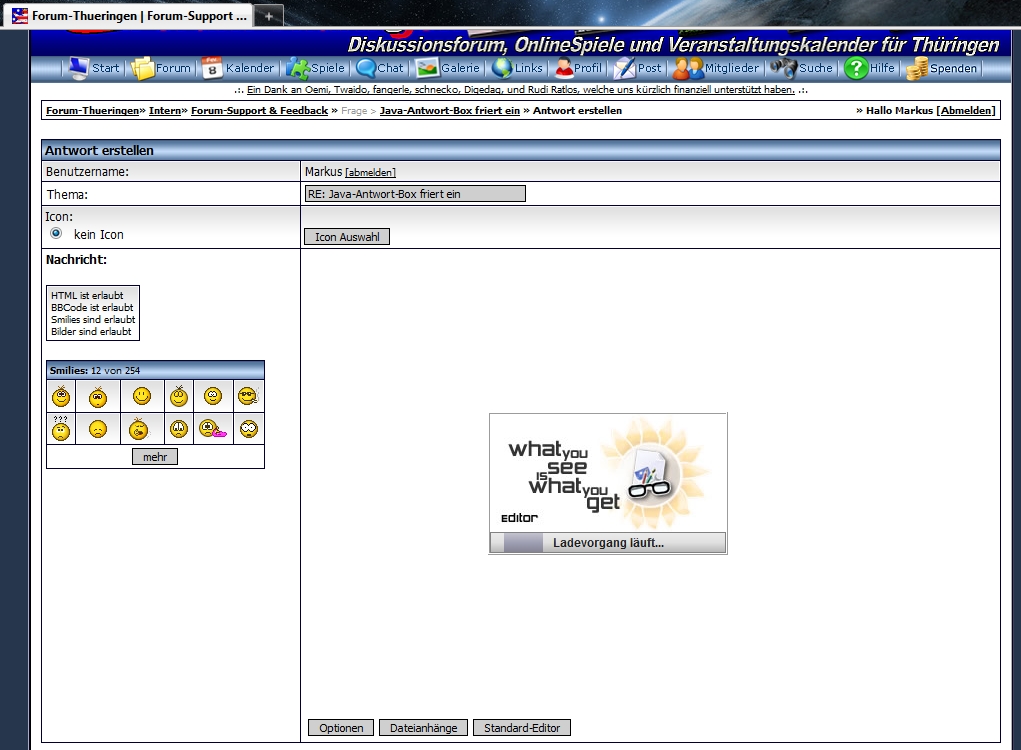Insert the plain sad frowning smiley
This screenshot has height=750, width=1021.
(98, 429)
